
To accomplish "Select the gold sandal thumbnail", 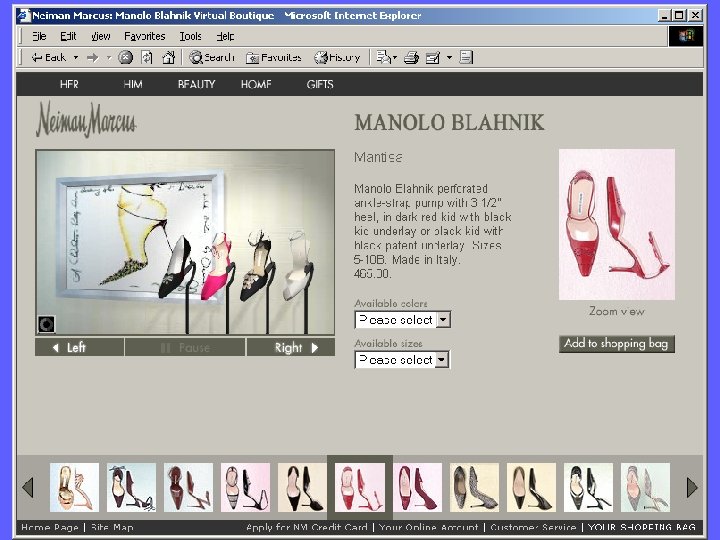I will pyautogui.click(x=74, y=487).
